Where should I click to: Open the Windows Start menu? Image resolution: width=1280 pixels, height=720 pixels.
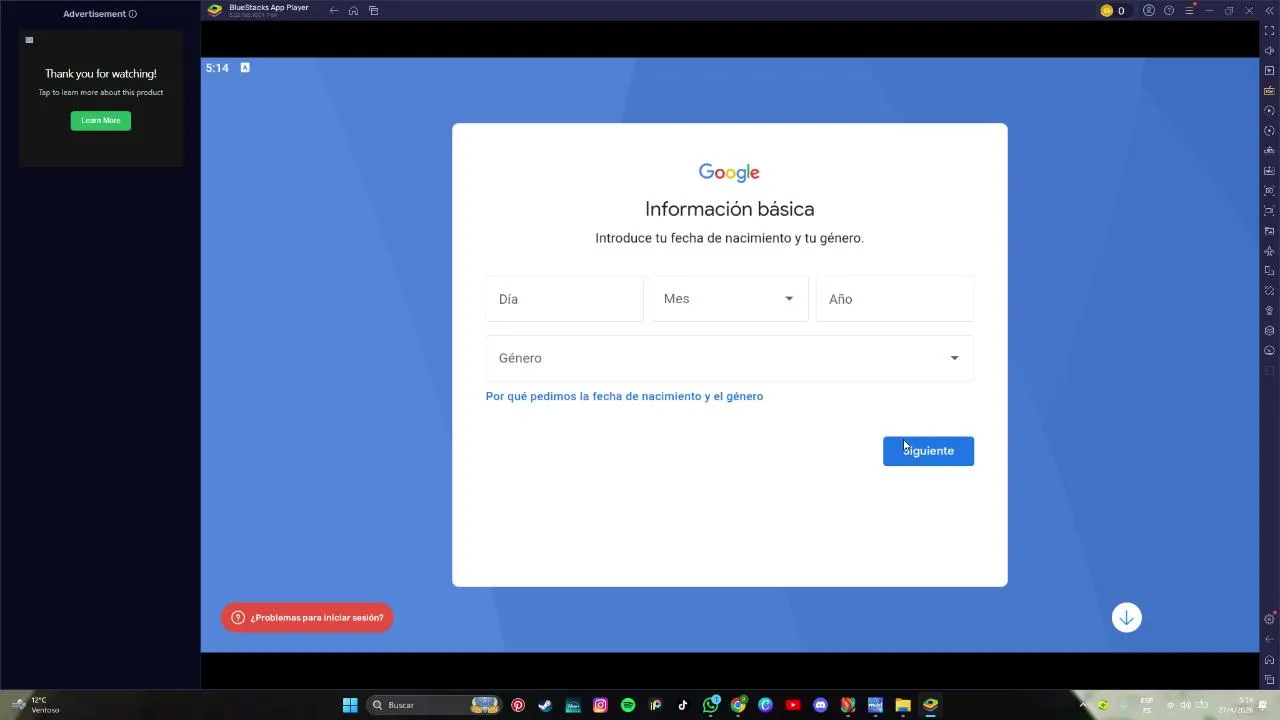350,705
